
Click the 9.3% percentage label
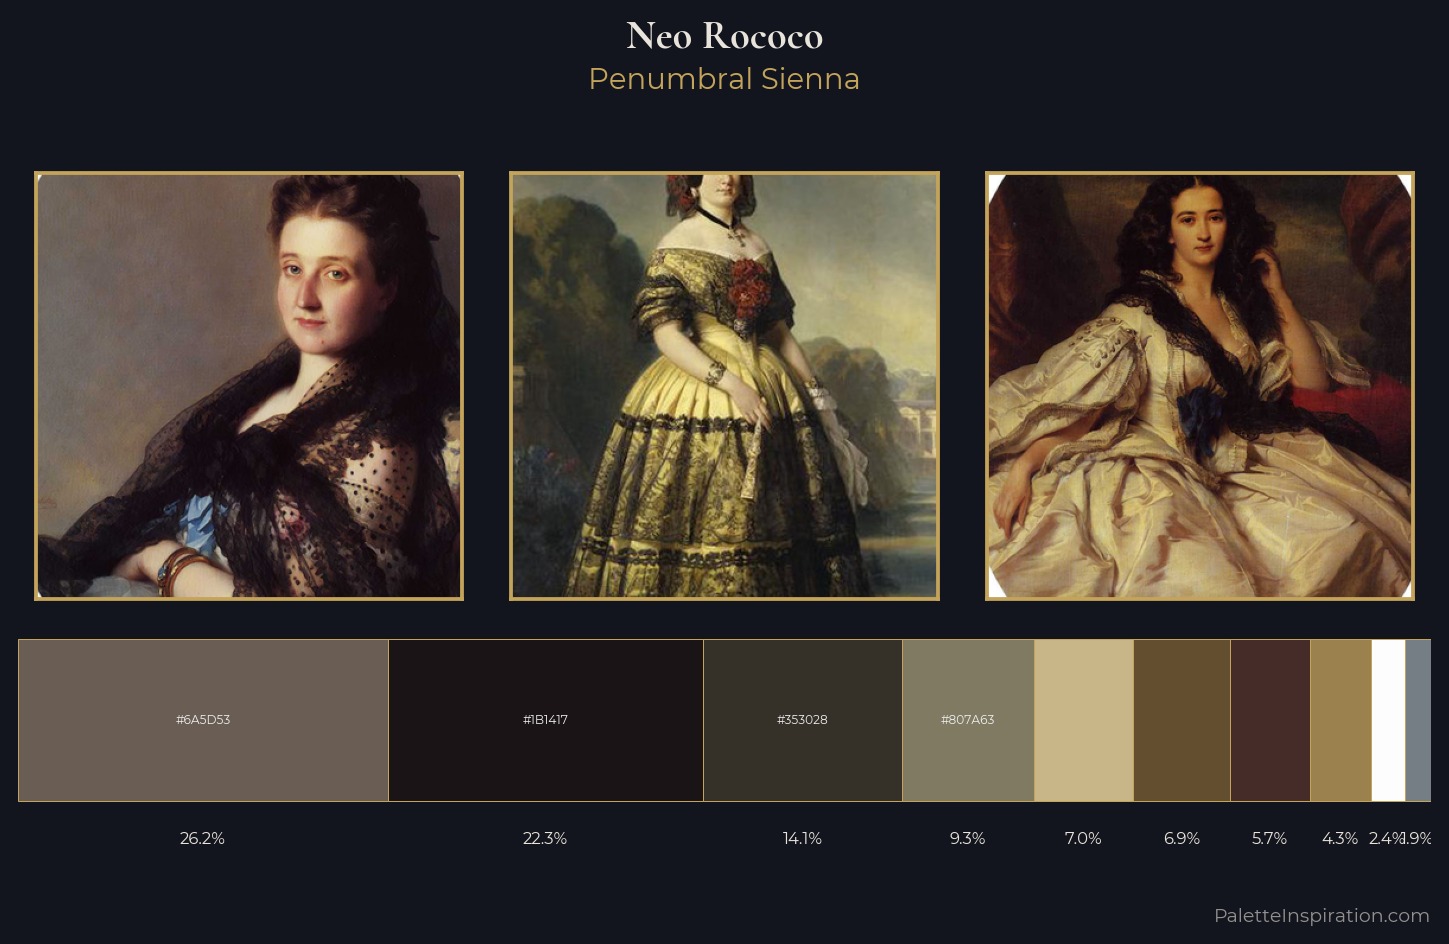[x=967, y=838]
